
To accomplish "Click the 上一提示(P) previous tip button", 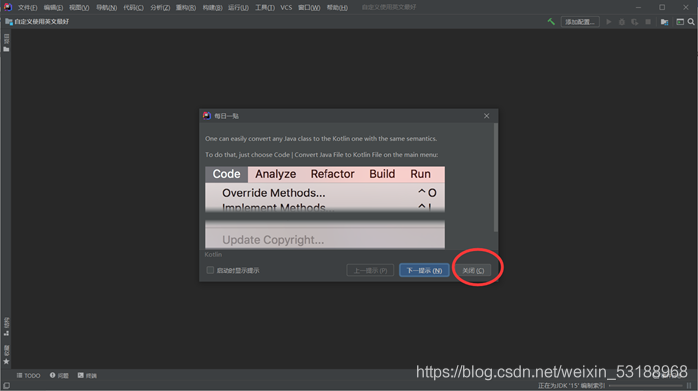I will [370, 270].
